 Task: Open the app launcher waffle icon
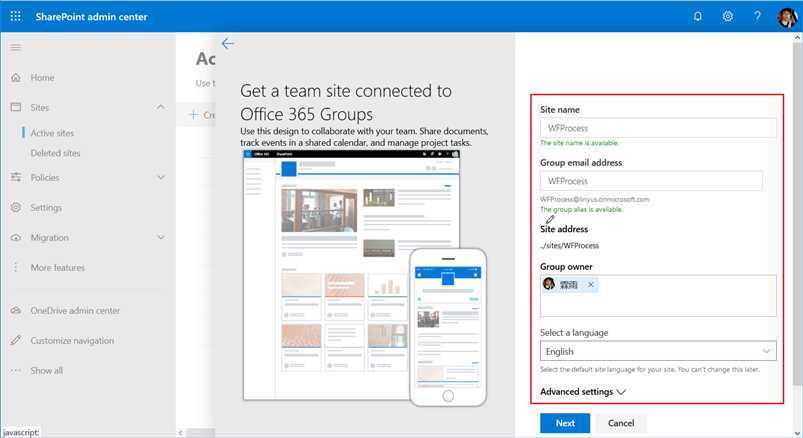(x=15, y=16)
